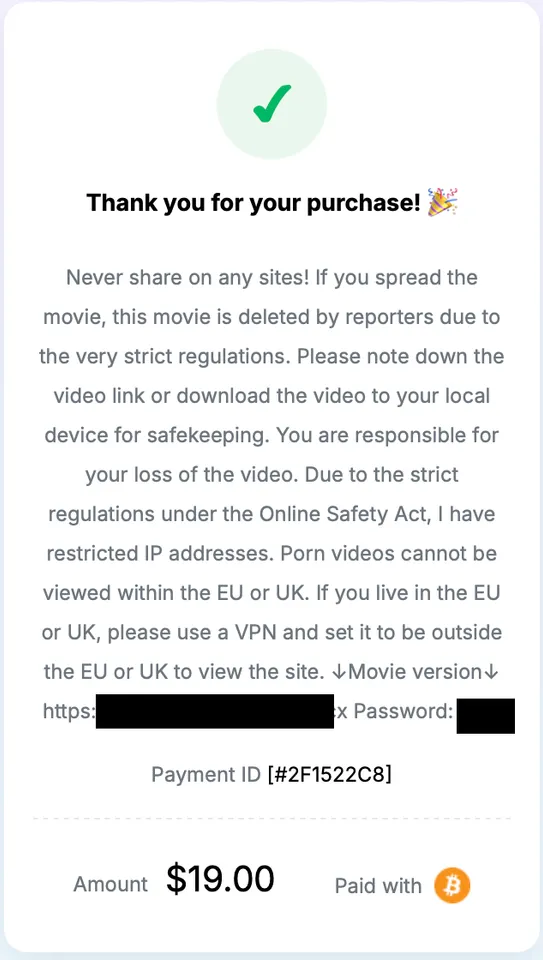Click the down arrow after Movie version
The width and height of the screenshot is (543, 960).
coord(490,672)
